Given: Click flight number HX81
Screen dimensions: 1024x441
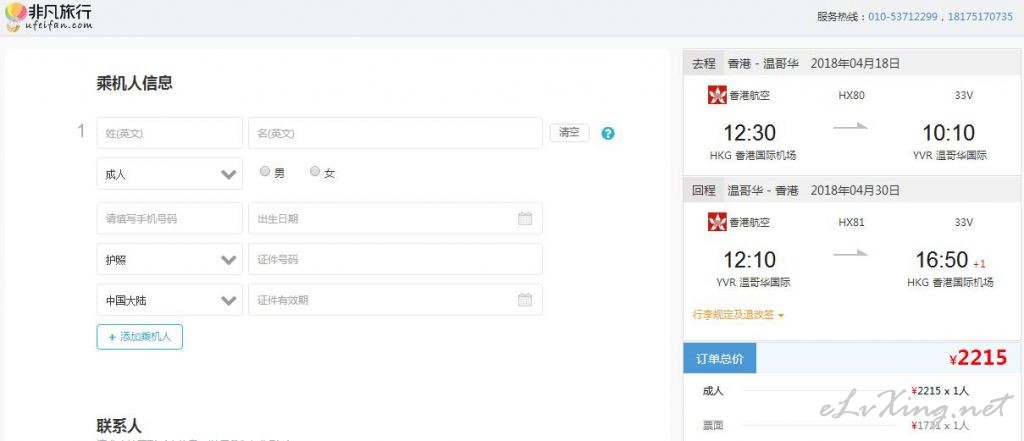Looking at the screenshot, I should (851, 222).
